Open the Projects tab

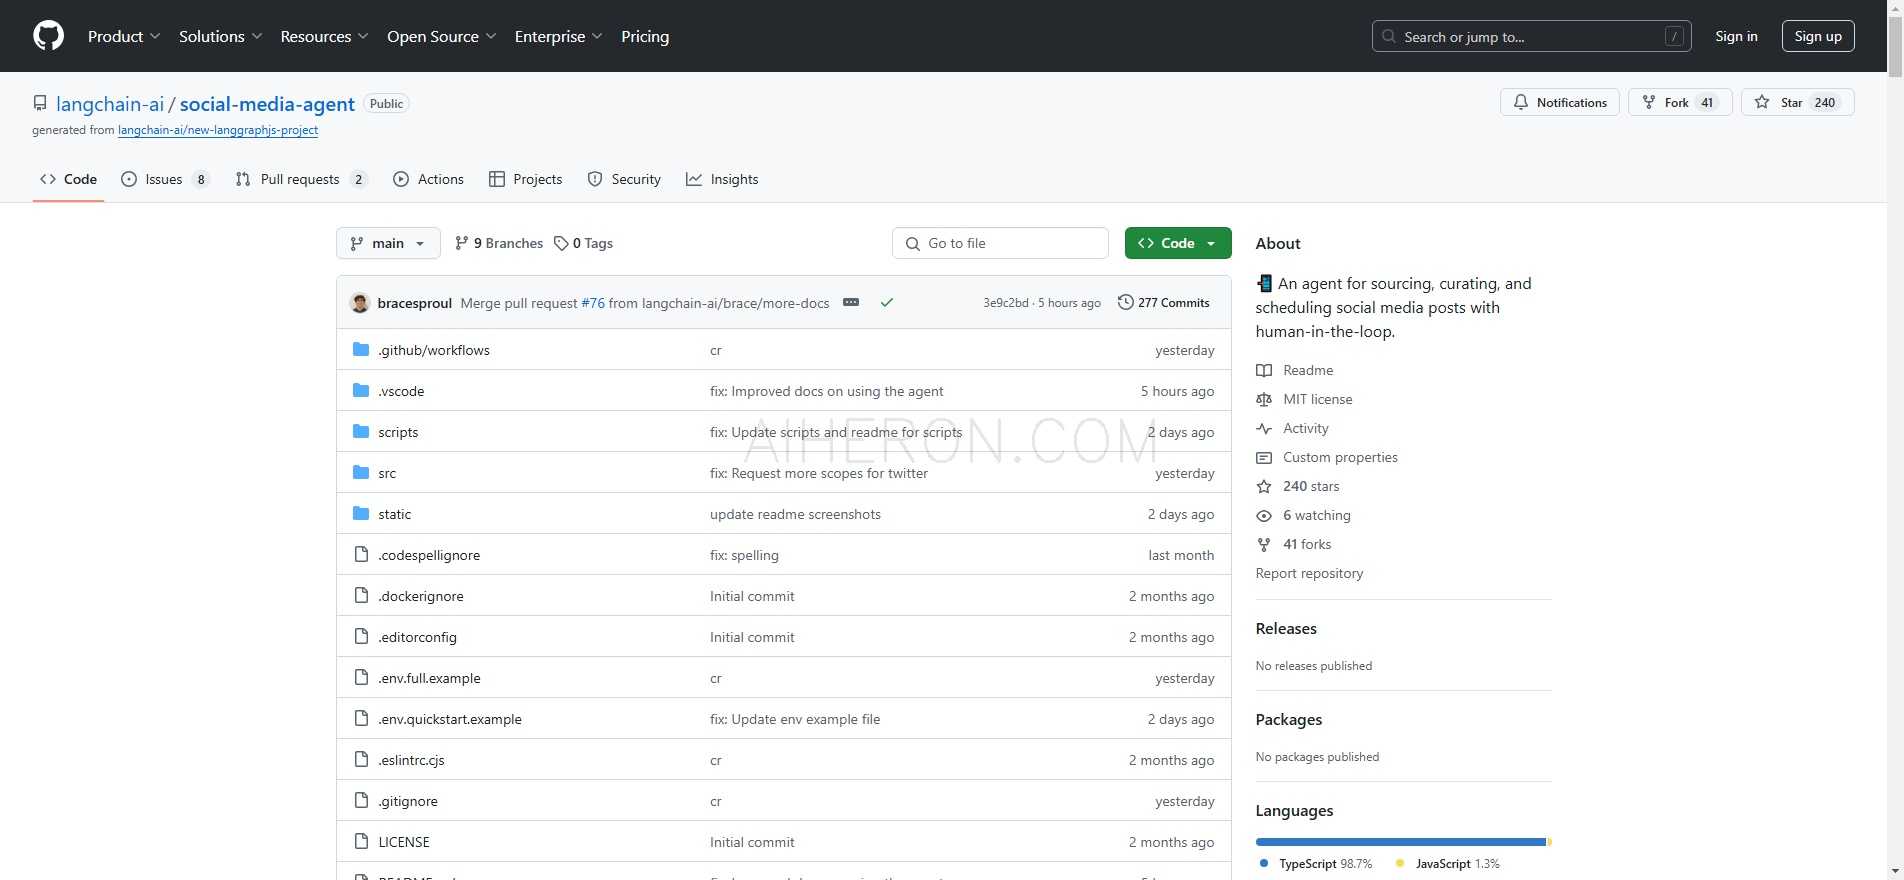coord(525,179)
